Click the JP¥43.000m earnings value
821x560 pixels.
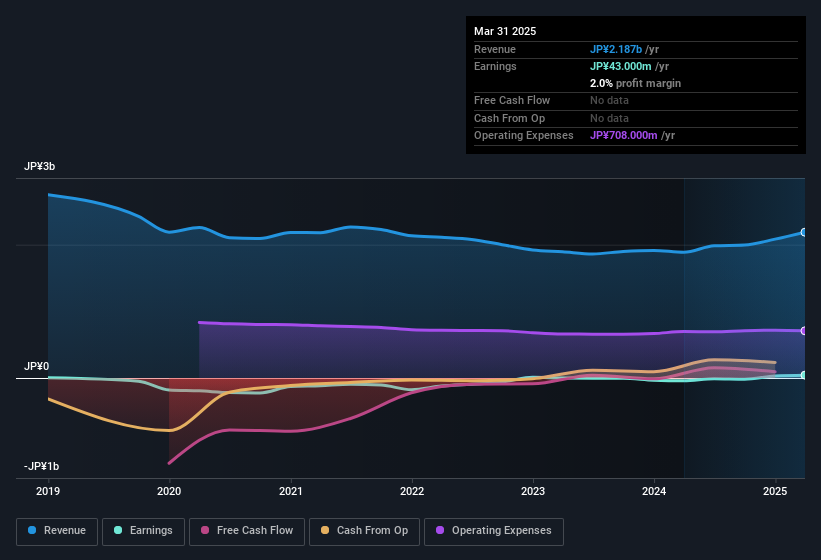click(x=620, y=66)
